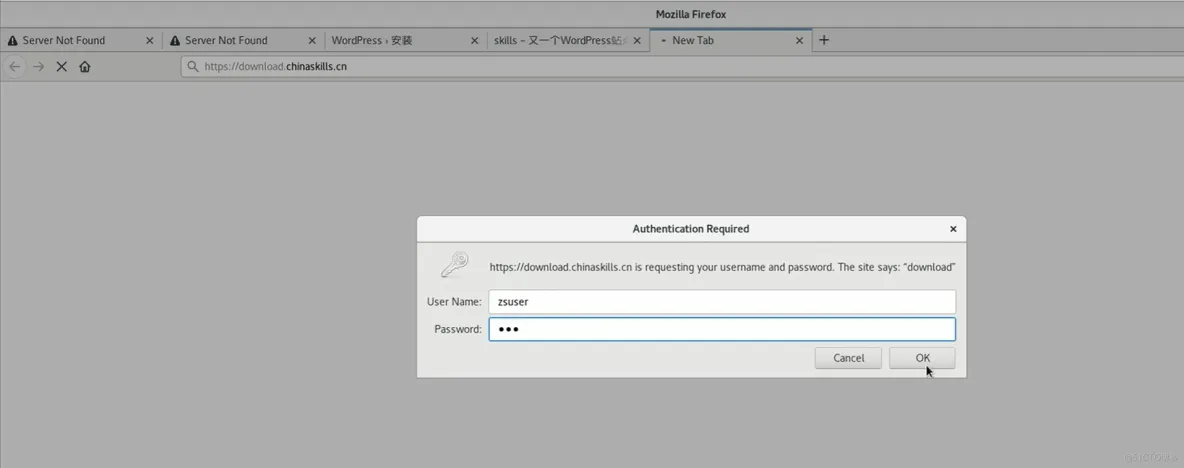Viewport: 1184px width, 468px height.
Task: Click warning icon on first tab
Action: tap(13, 41)
